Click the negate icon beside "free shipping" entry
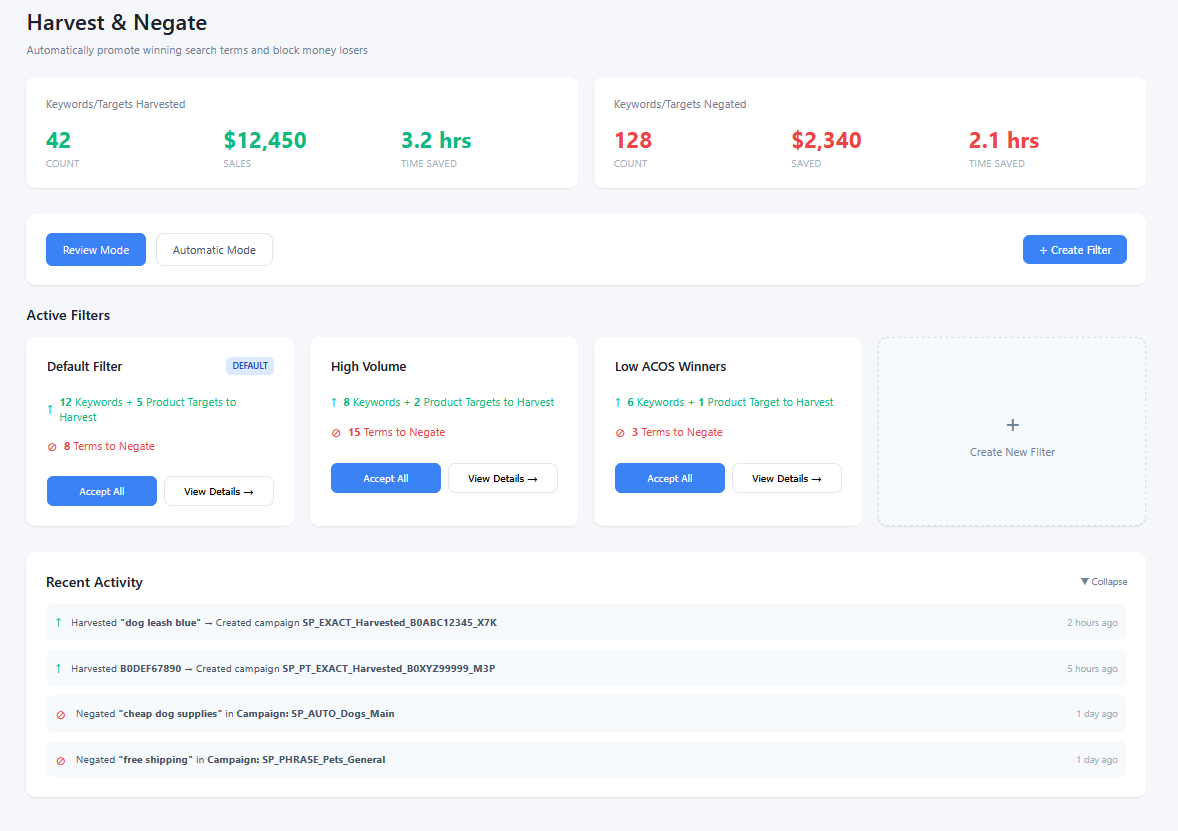The width and height of the screenshot is (1178, 831). (x=61, y=760)
